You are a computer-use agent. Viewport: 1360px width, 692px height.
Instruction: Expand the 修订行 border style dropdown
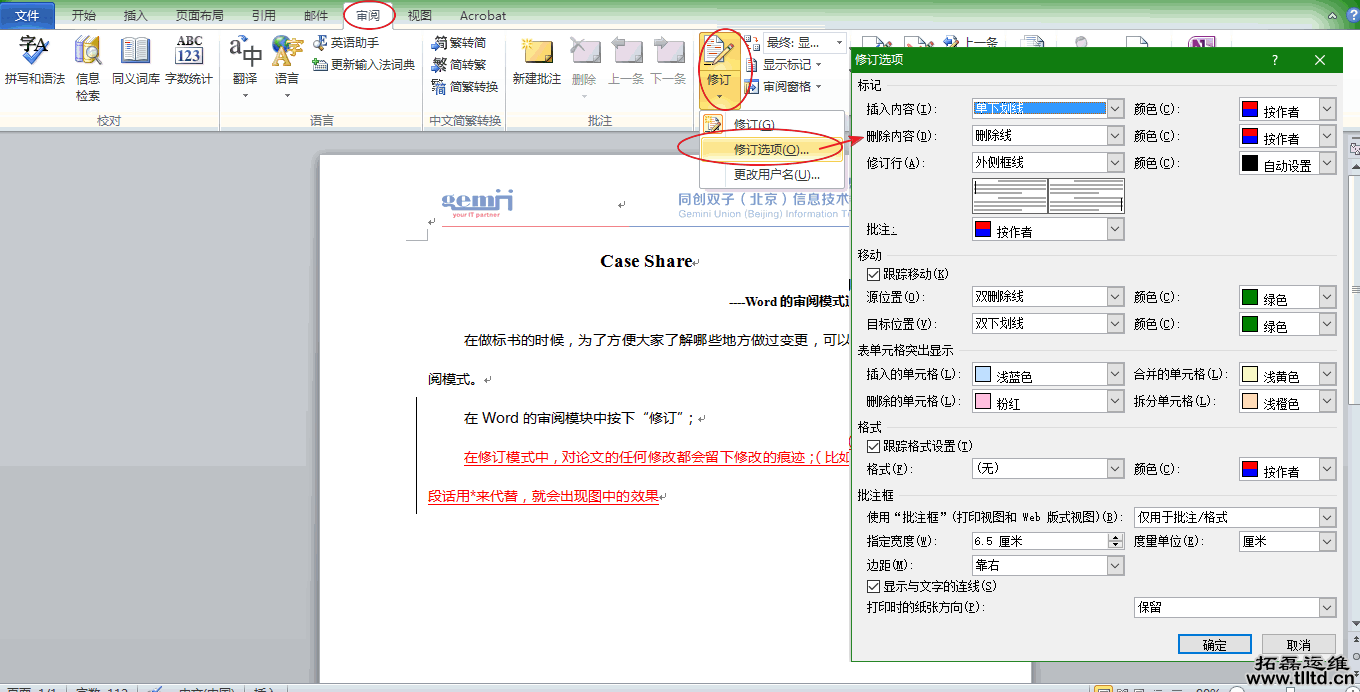tap(1115, 162)
